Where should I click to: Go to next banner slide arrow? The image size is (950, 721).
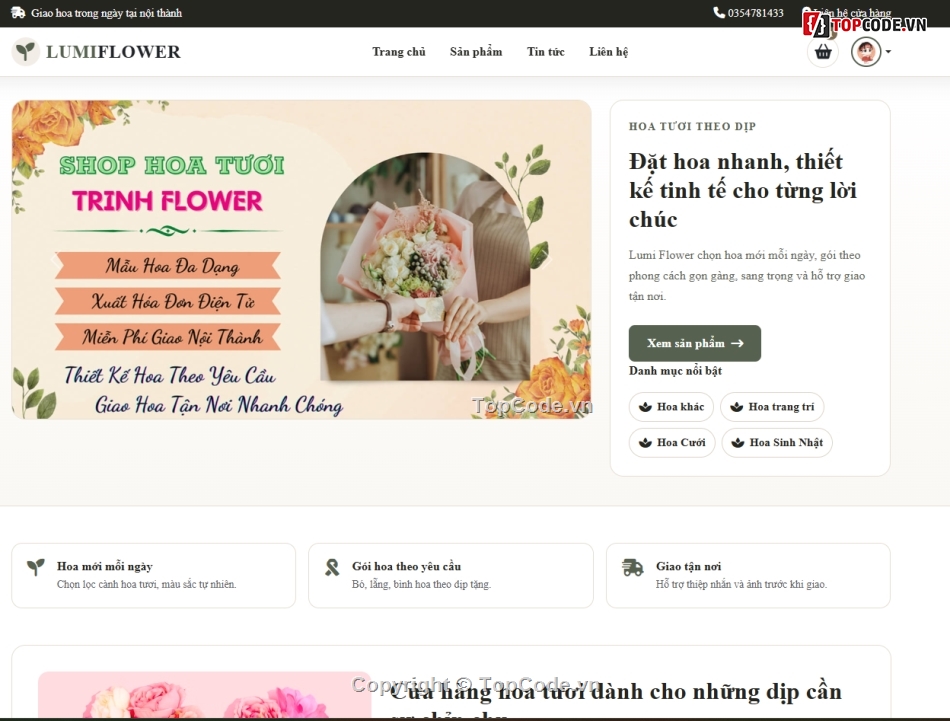pyautogui.click(x=547, y=261)
